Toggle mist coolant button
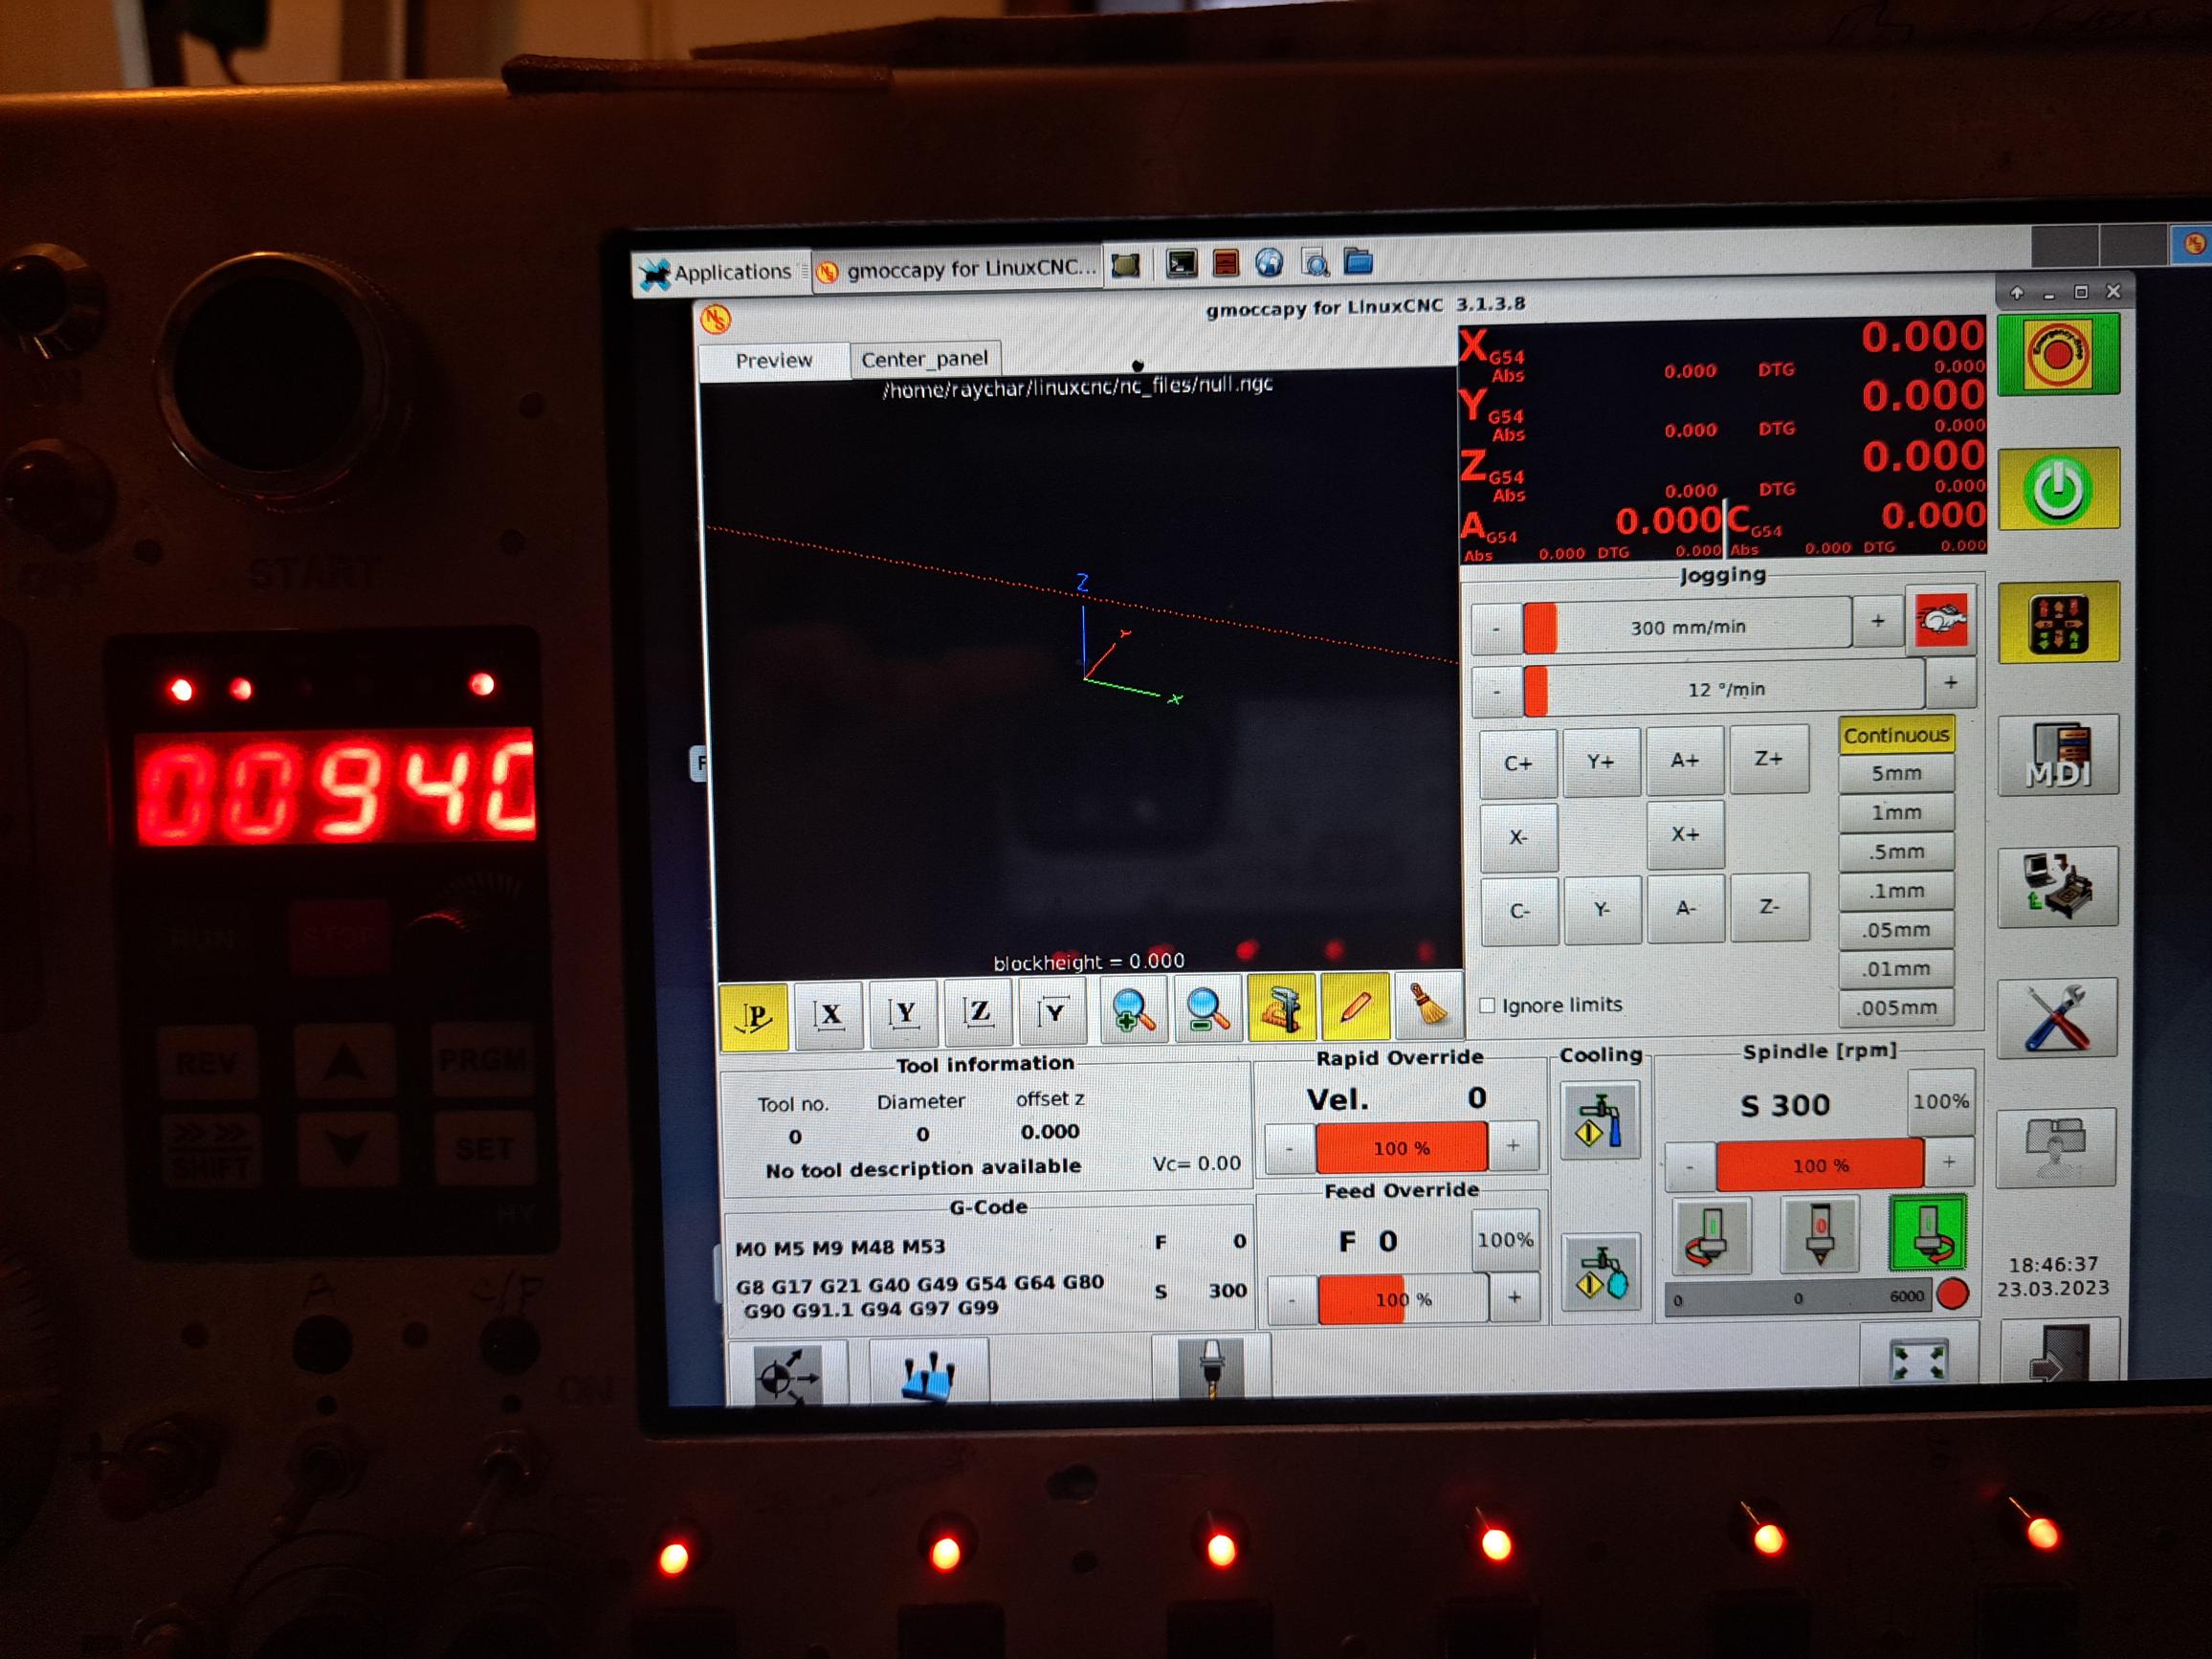This screenshot has width=2212, height=1659. coord(1602,1272)
